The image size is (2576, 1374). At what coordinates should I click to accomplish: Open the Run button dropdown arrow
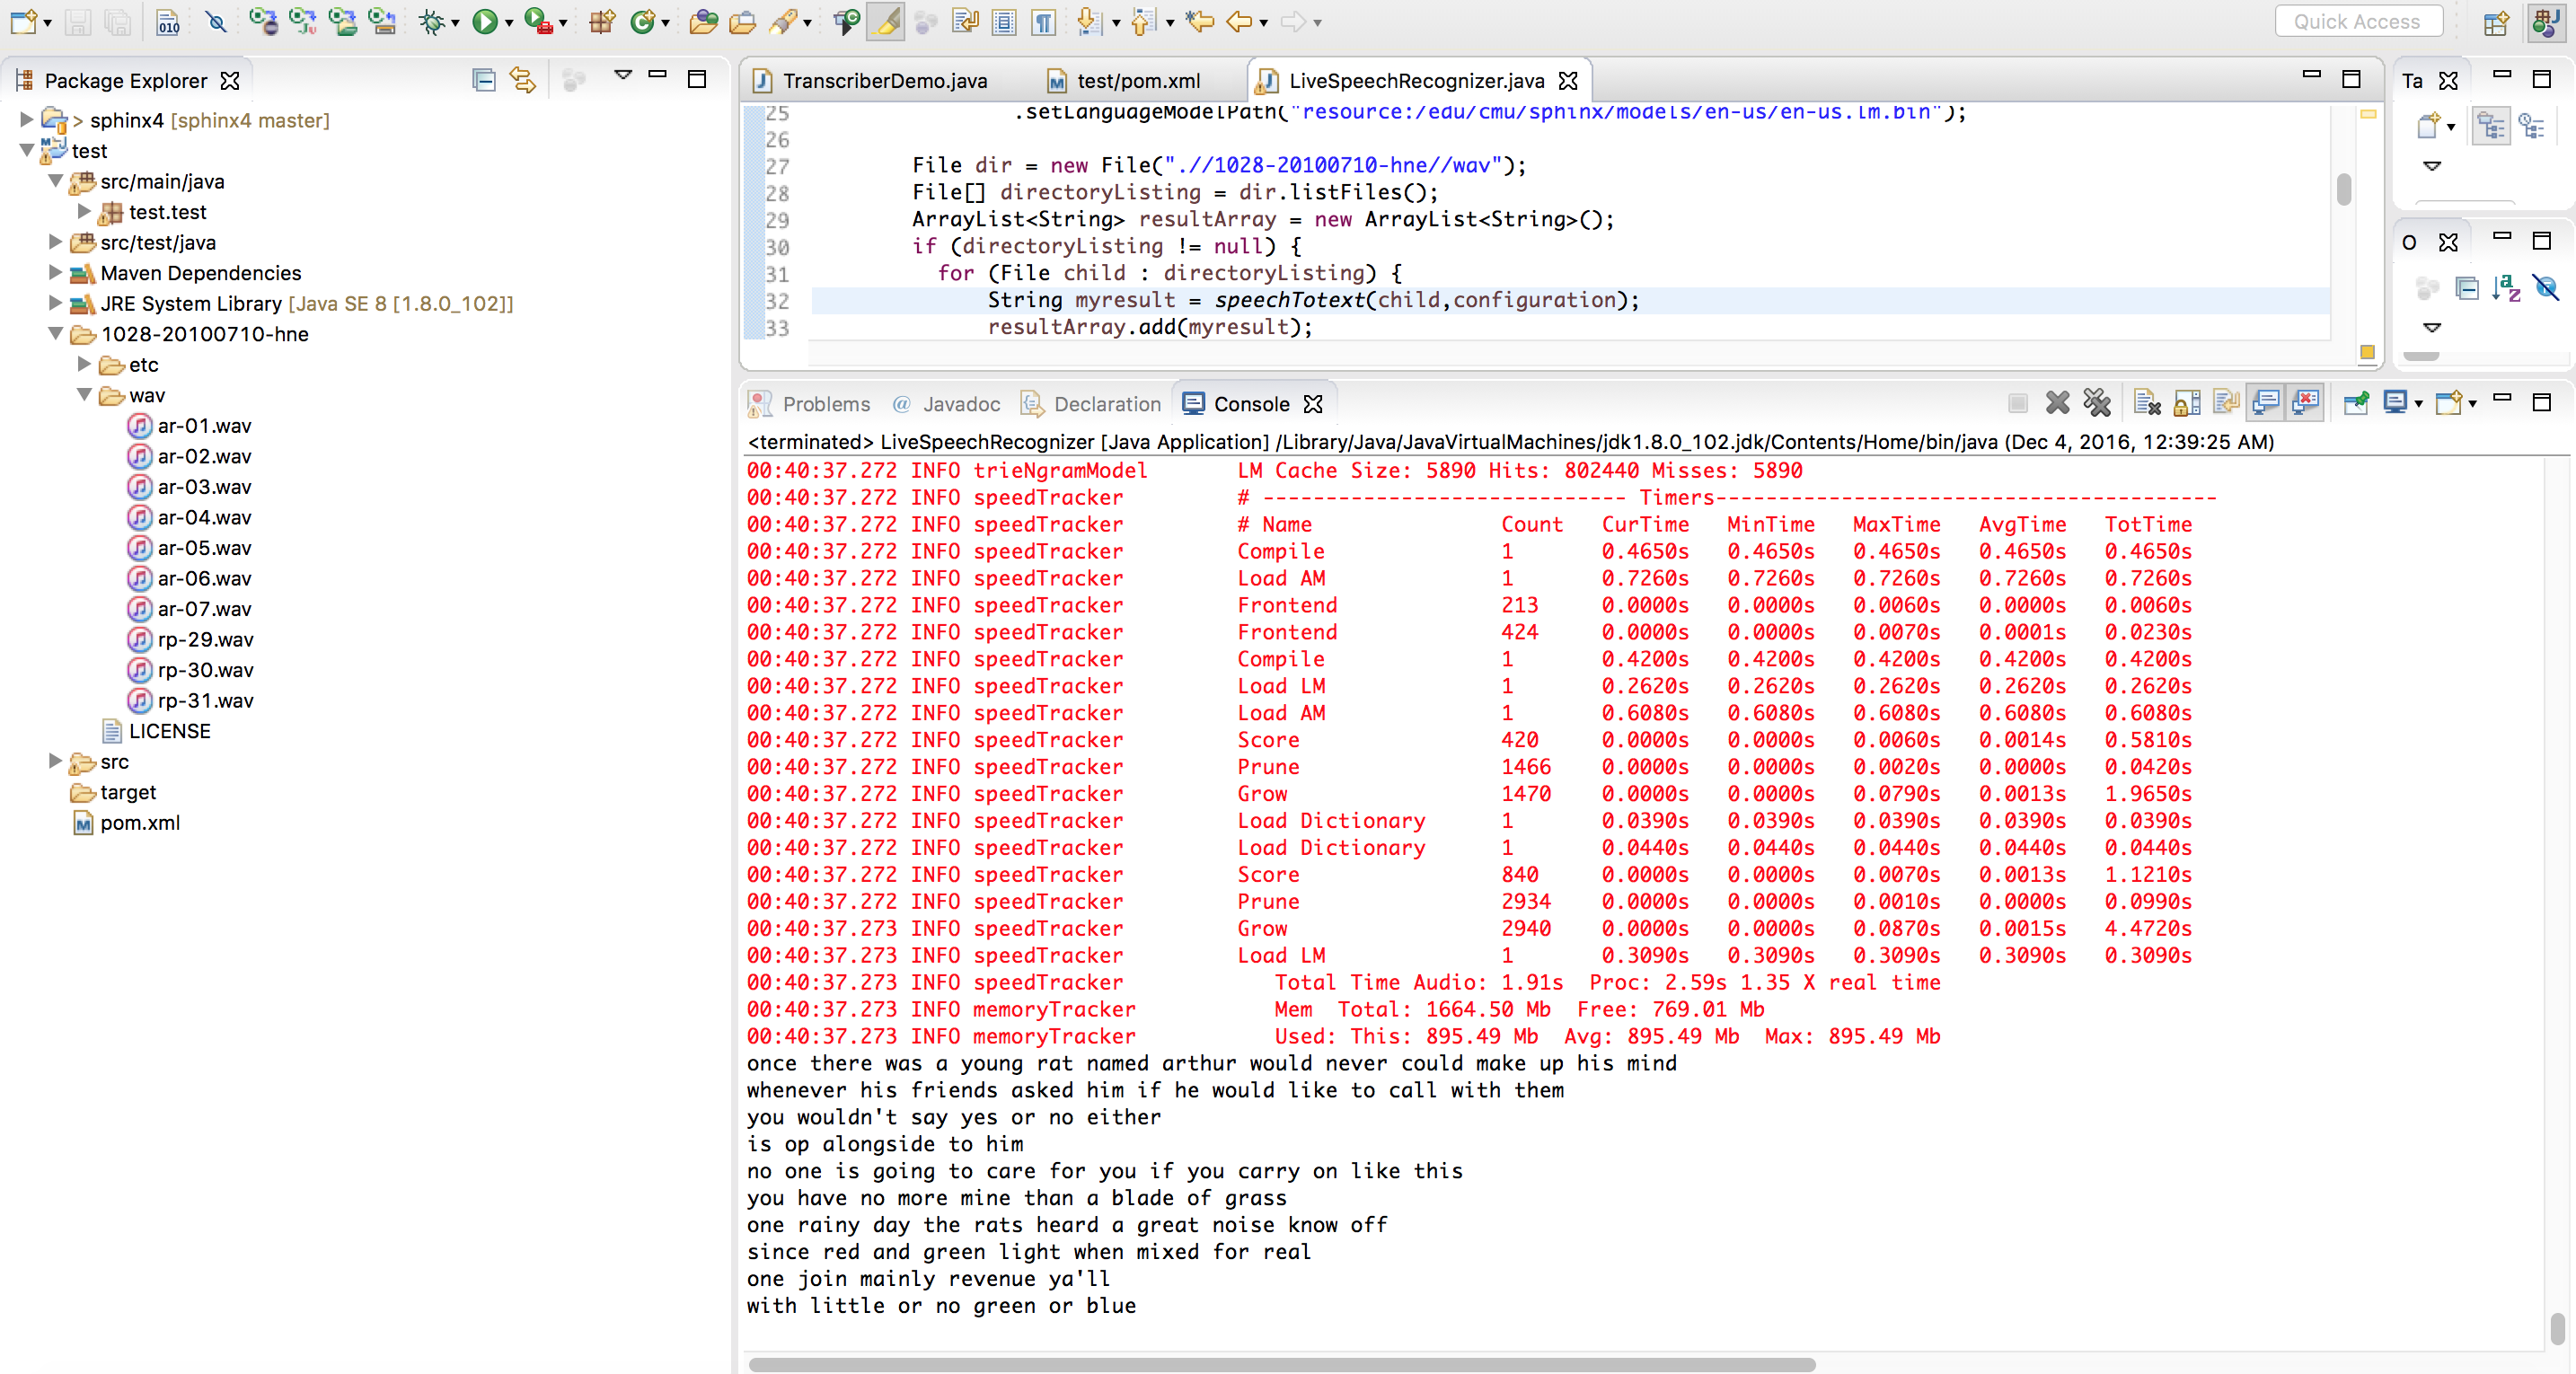point(509,22)
